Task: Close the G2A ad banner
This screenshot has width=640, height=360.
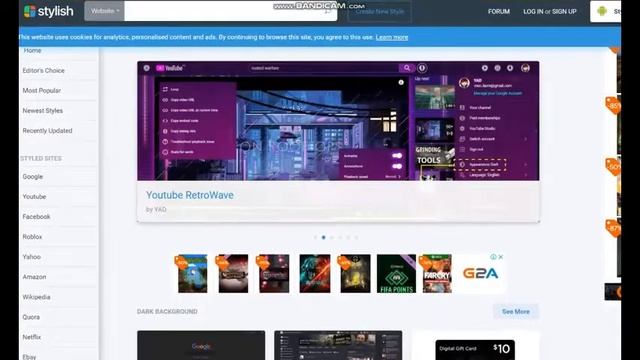Action: tap(501, 257)
